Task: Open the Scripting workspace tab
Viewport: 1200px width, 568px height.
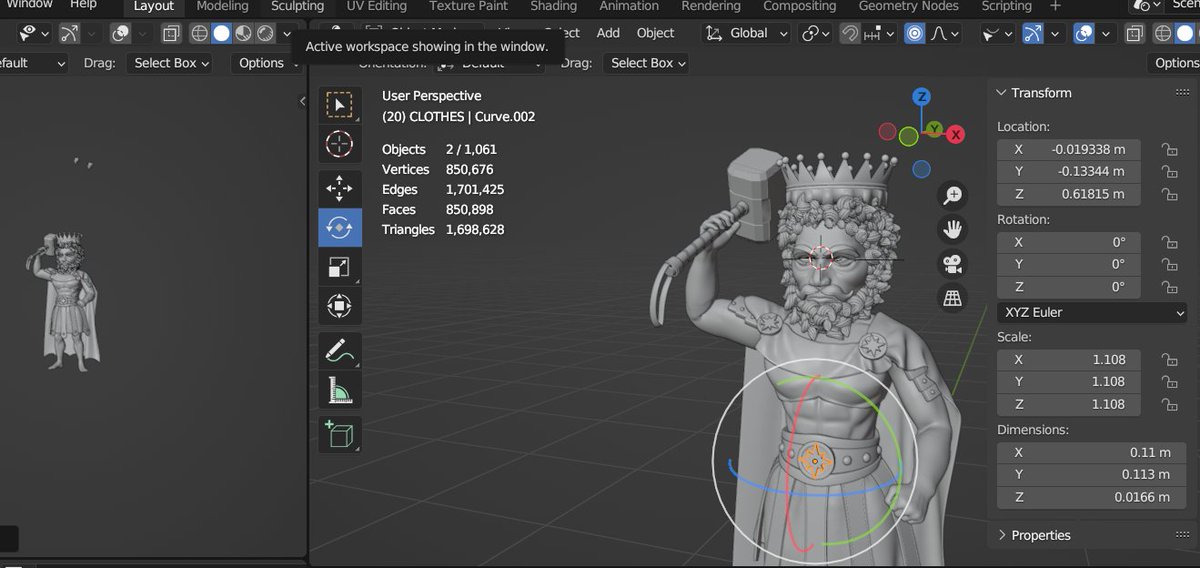Action: (x=1006, y=6)
